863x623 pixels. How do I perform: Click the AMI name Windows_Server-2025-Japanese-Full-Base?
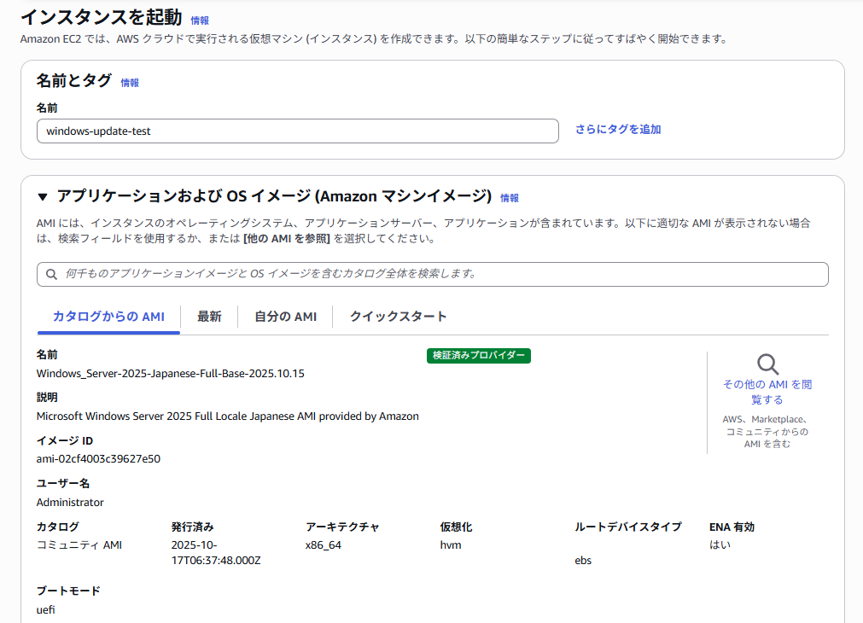pos(170,373)
